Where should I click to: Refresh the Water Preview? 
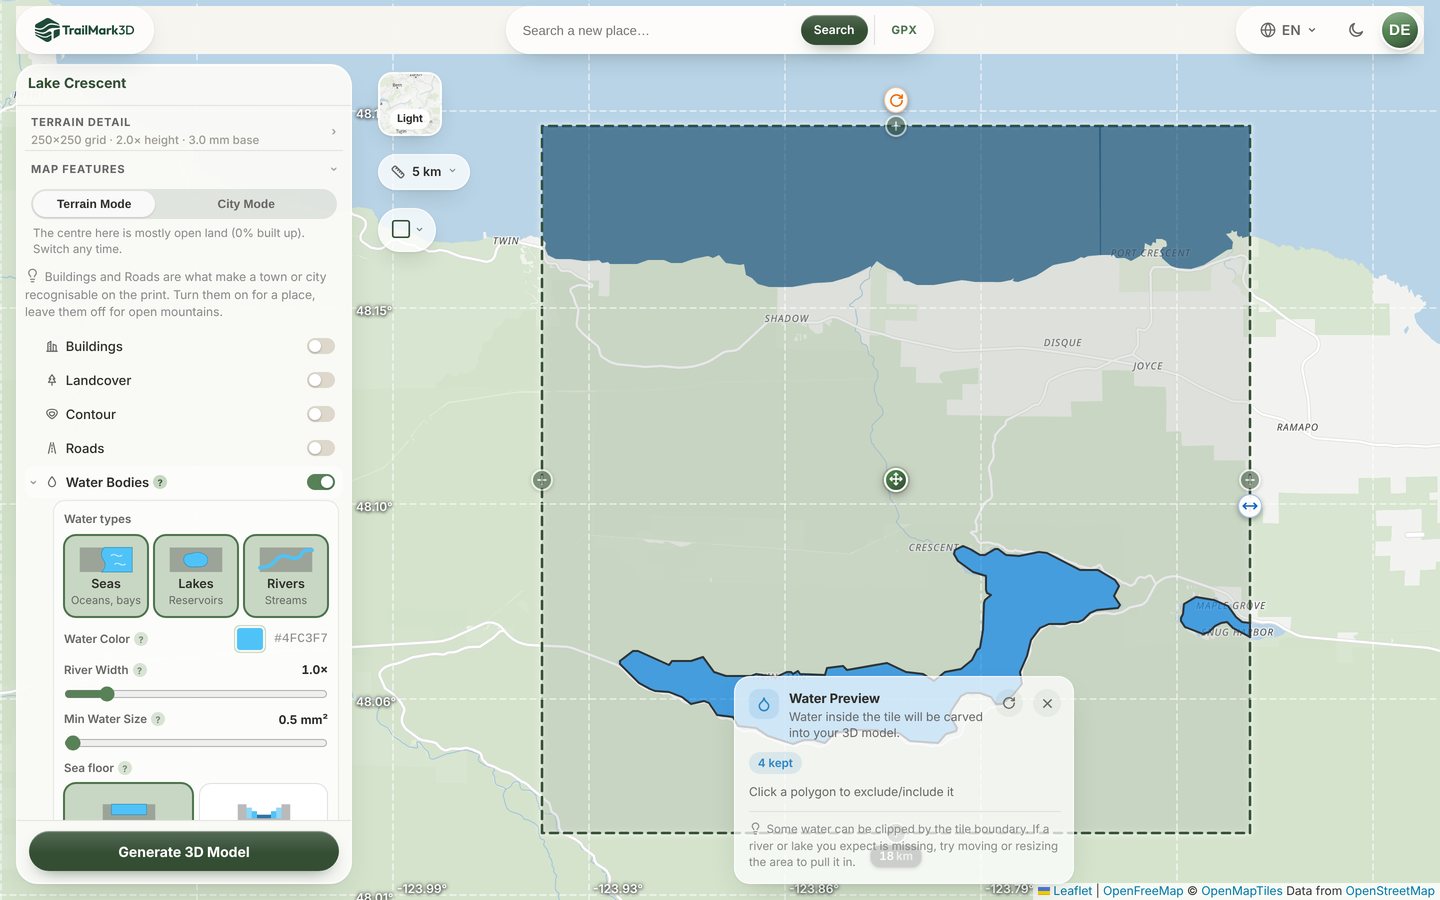(1009, 703)
